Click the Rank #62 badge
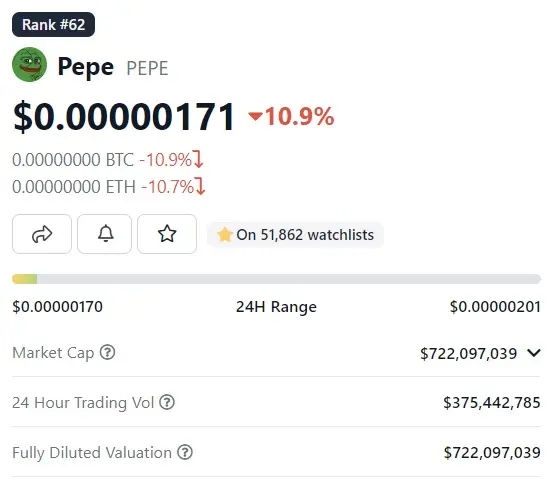The width and height of the screenshot is (551, 486). (53, 25)
